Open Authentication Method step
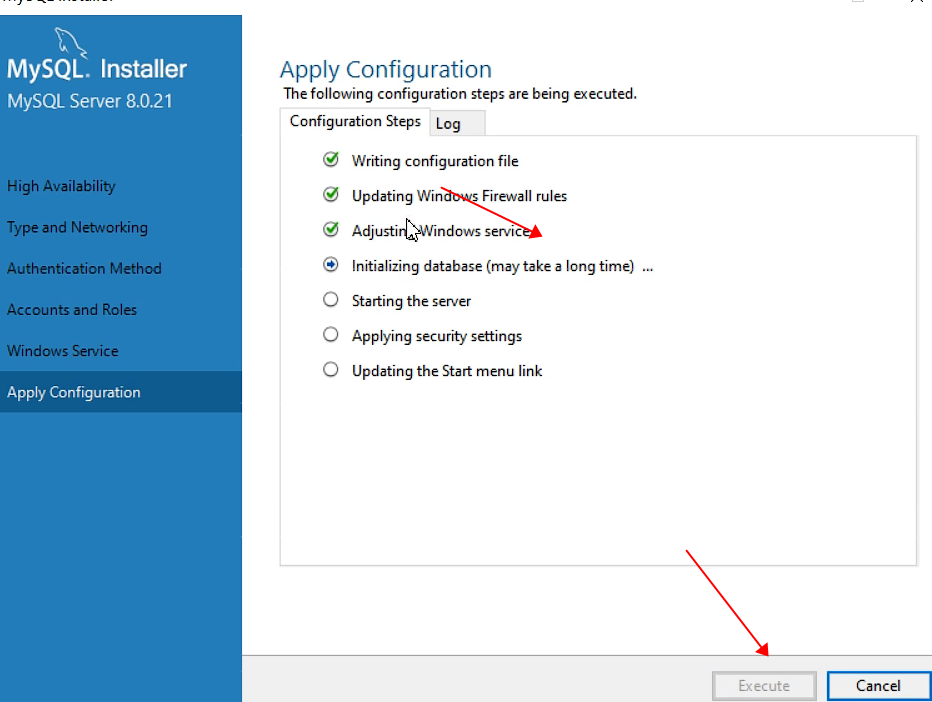 tap(121, 269)
